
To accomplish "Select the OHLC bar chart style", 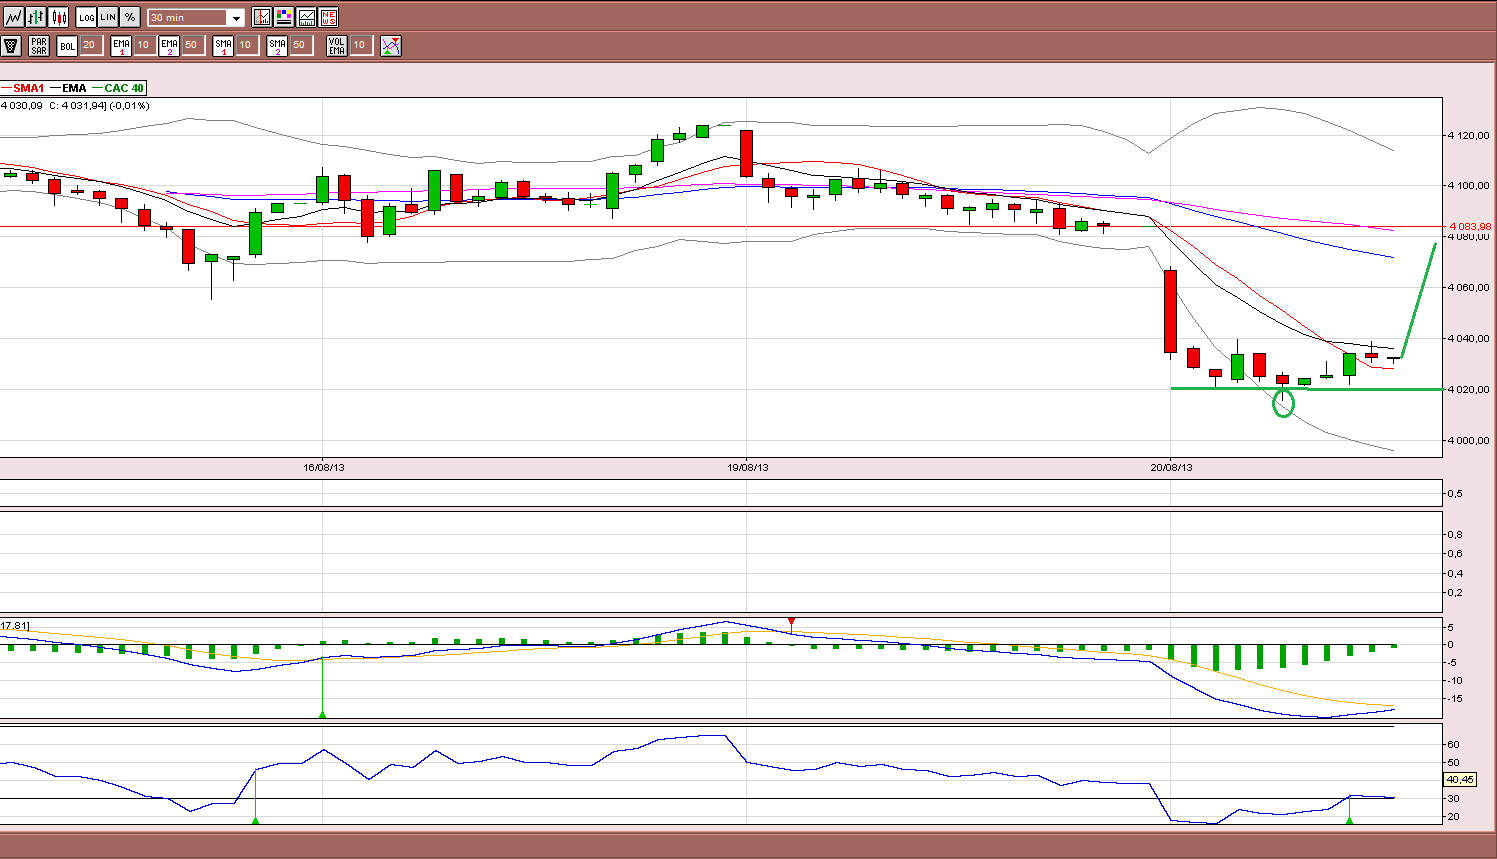I will point(36,17).
